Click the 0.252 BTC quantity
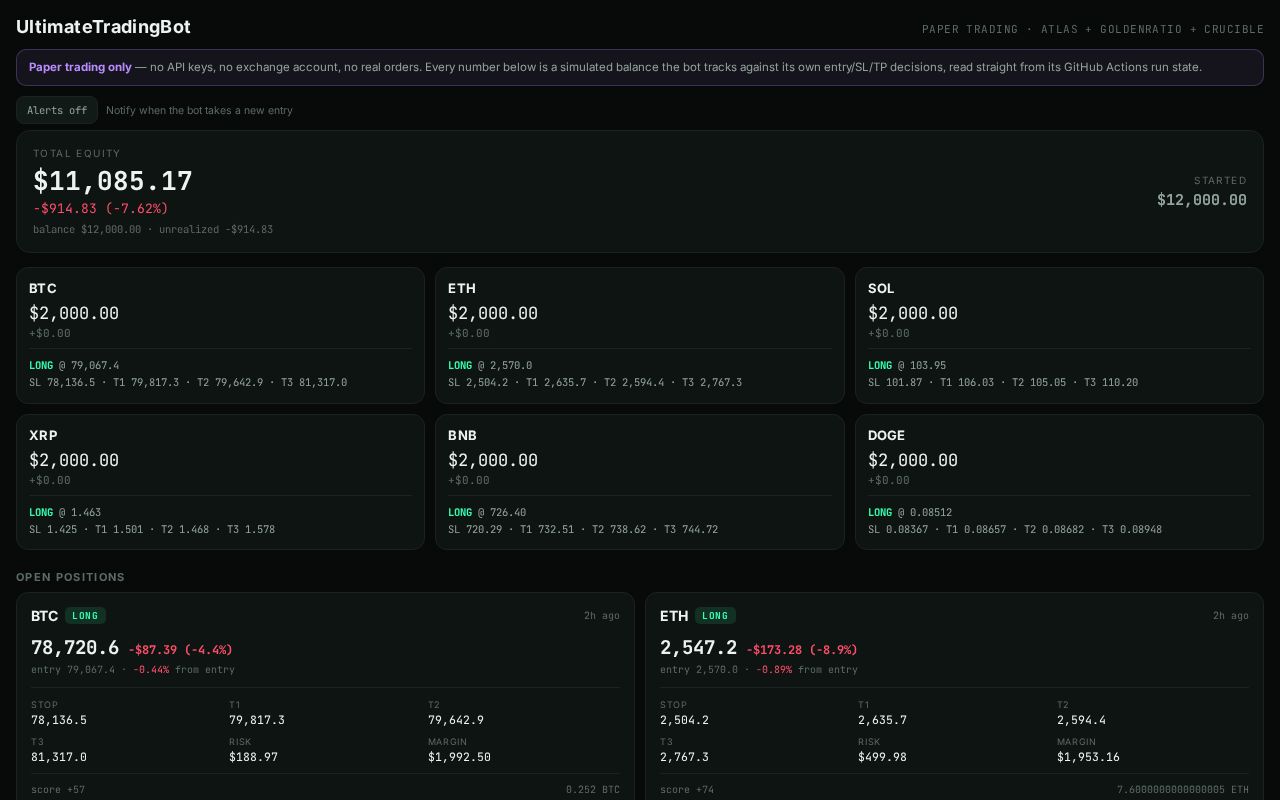The height and width of the screenshot is (800, 1280). point(593,790)
